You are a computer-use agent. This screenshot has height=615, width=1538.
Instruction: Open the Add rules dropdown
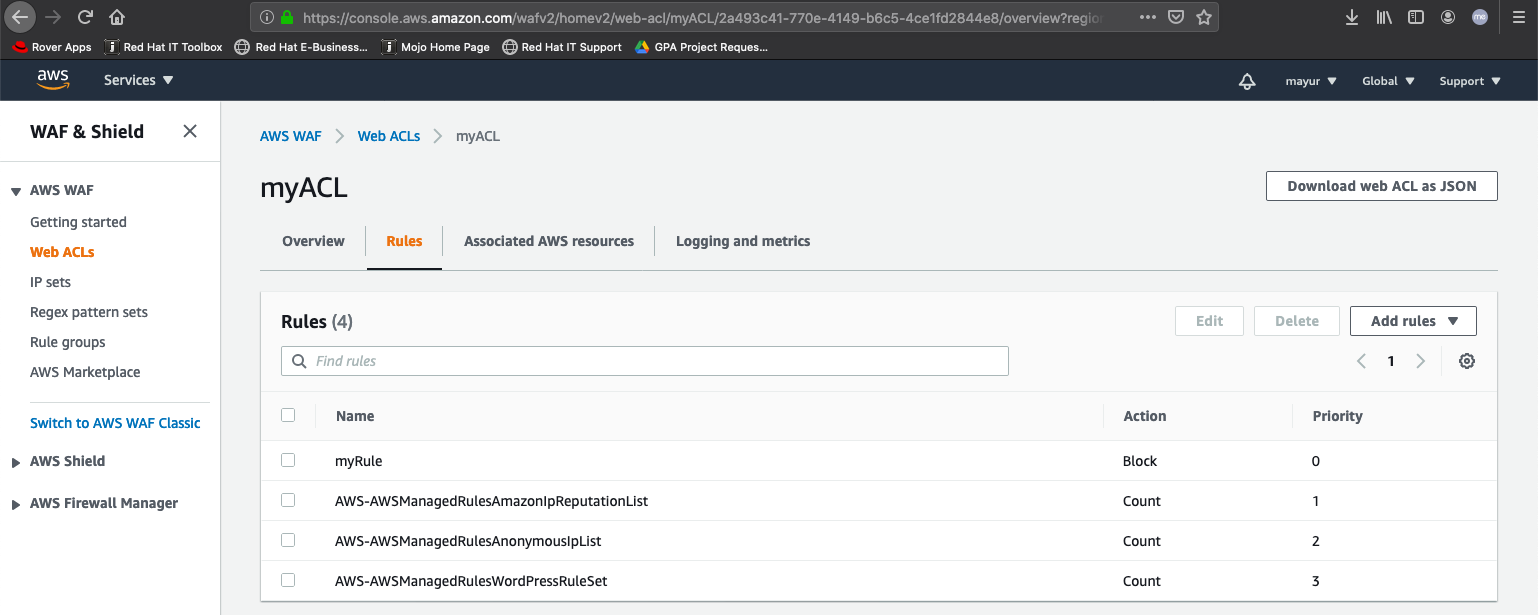pos(1412,321)
